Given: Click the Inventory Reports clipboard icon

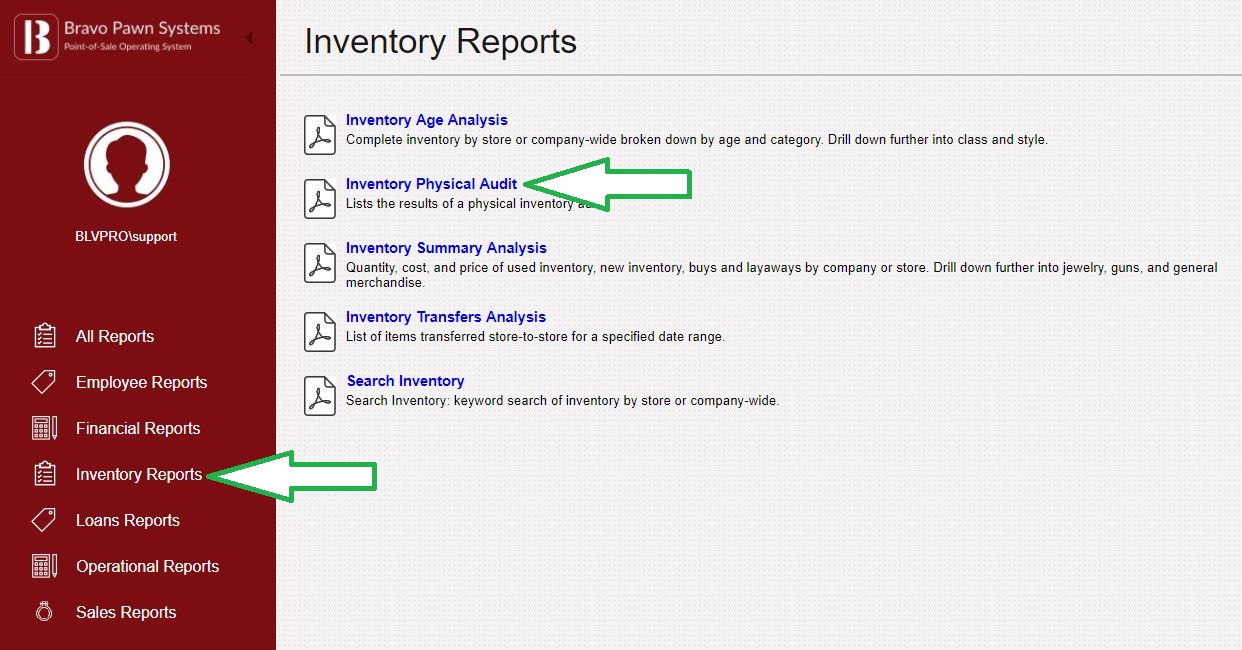Looking at the screenshot, I should 44,474.
